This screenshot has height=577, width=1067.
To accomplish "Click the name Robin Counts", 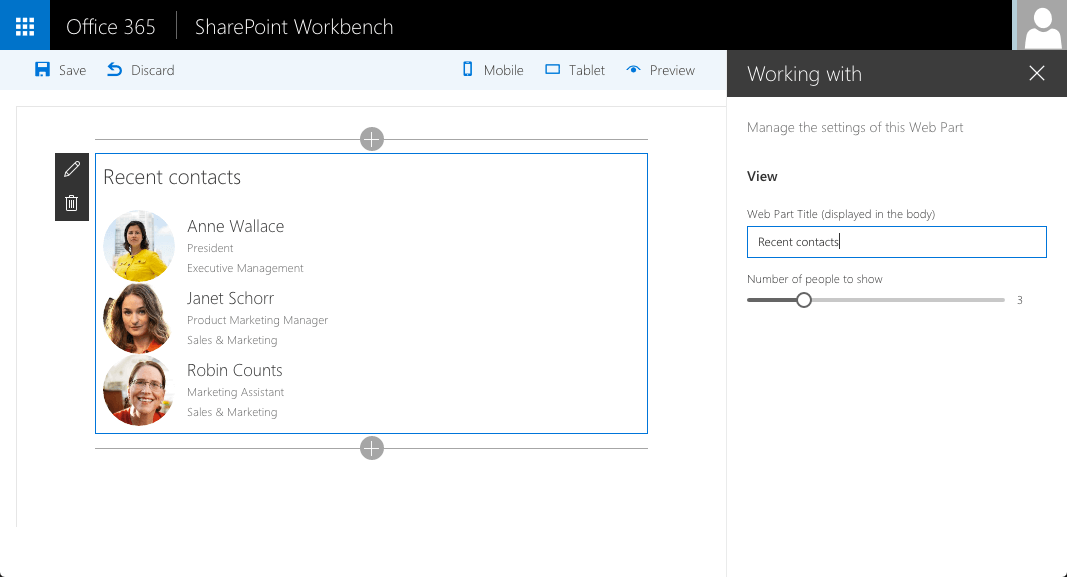I will point(235,370).
